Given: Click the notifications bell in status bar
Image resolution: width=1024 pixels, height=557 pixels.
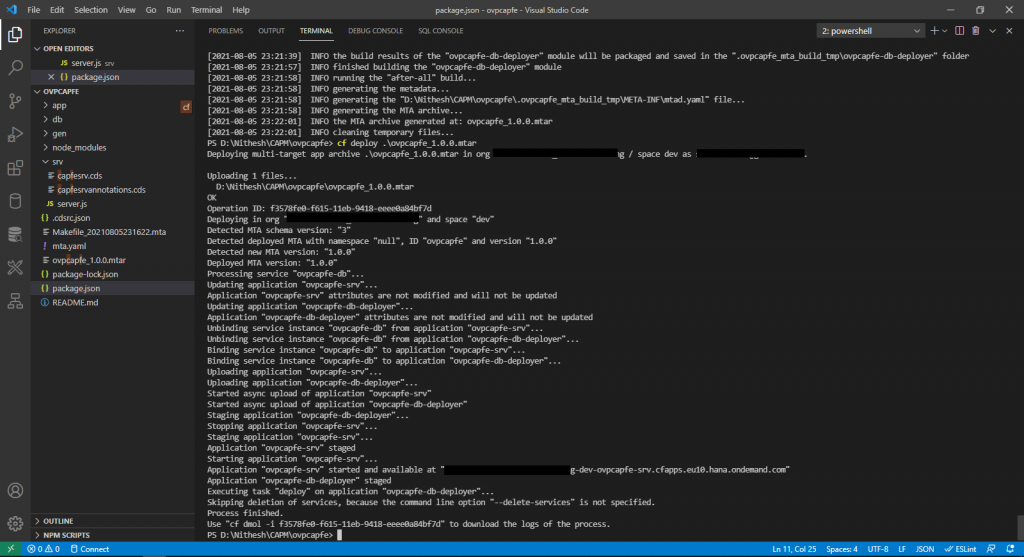Looking at the screenshot, I should coord(1010,549).
